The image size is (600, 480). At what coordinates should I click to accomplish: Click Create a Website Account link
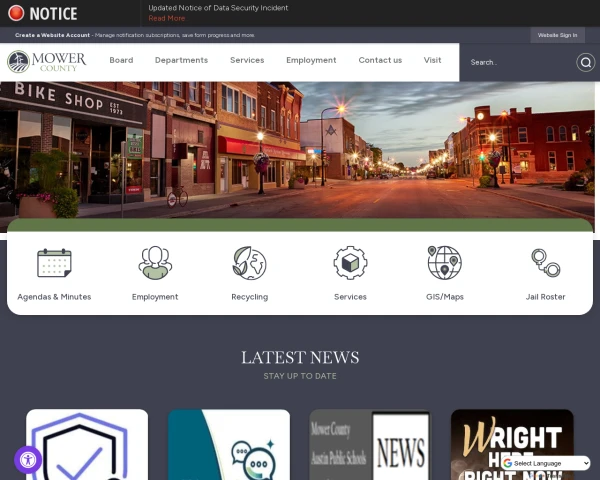52,35
